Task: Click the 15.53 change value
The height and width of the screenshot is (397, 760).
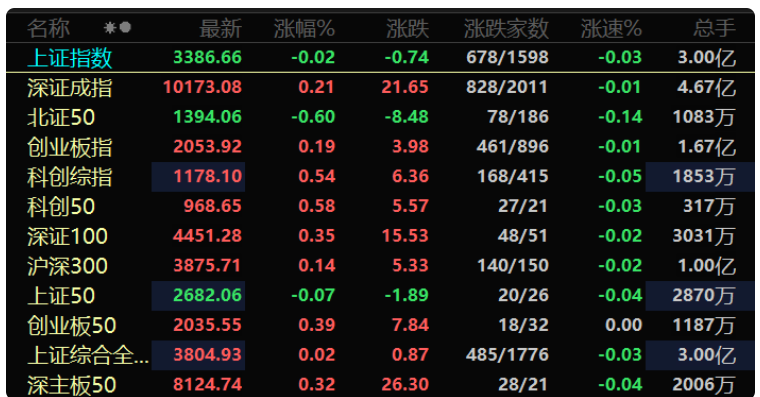Action: (x=405, y=236)
